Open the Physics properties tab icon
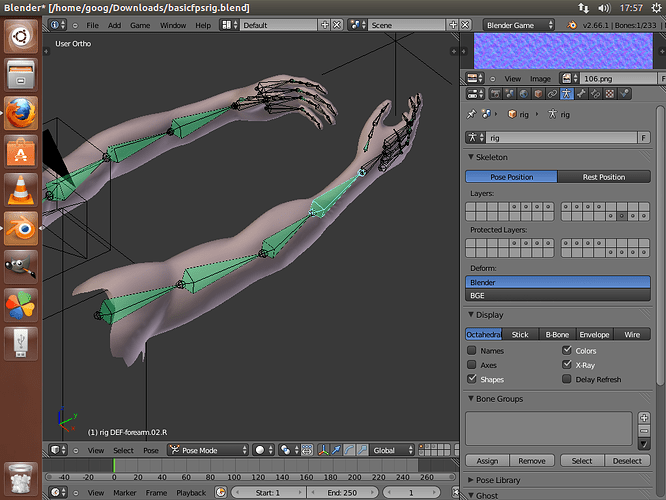The image size is (666, 500). tap(624, 94)
